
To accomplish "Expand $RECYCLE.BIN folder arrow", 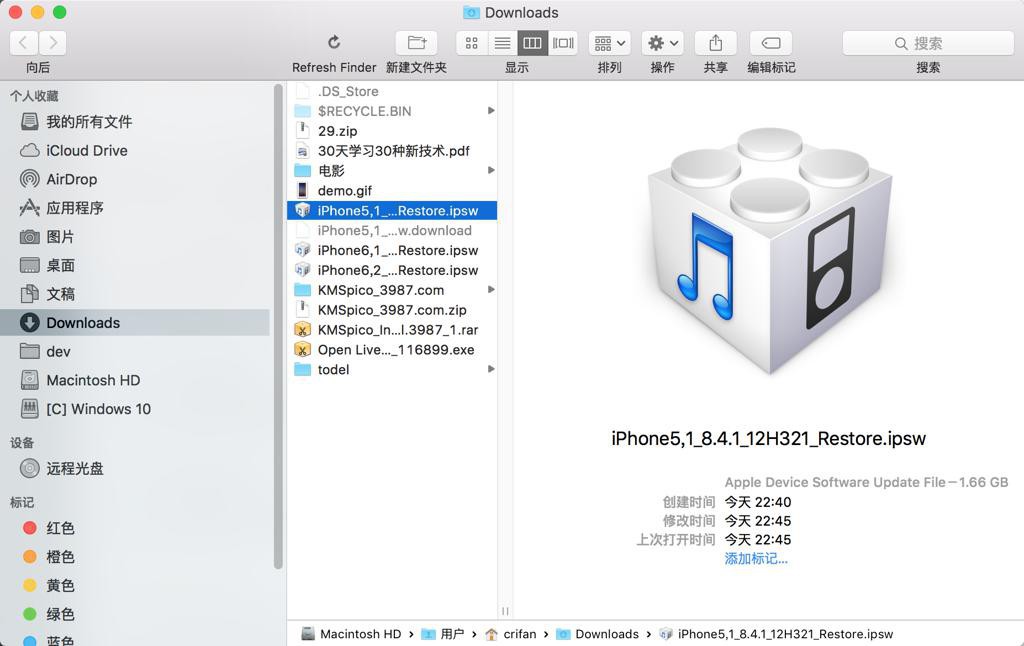I will (x=491, y=111).
